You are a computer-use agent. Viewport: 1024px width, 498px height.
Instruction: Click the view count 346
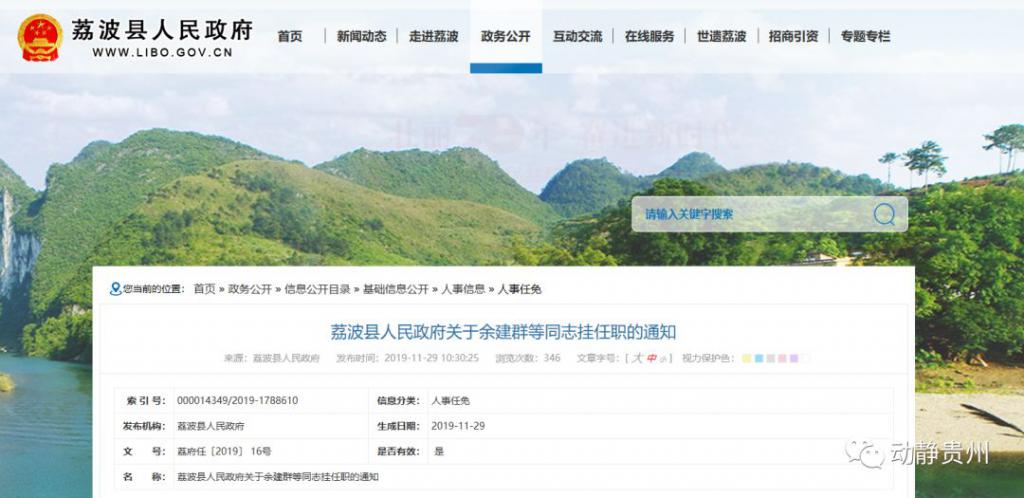click(x=552, y=358)
